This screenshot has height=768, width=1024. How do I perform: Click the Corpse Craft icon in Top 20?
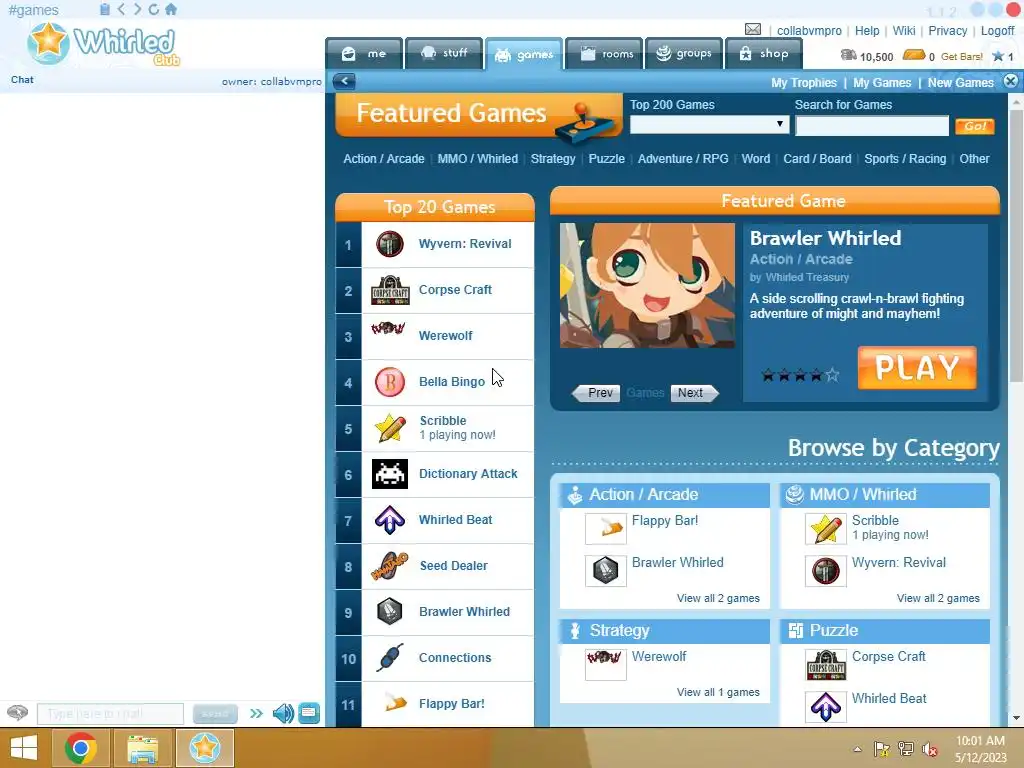pos(390,290)
